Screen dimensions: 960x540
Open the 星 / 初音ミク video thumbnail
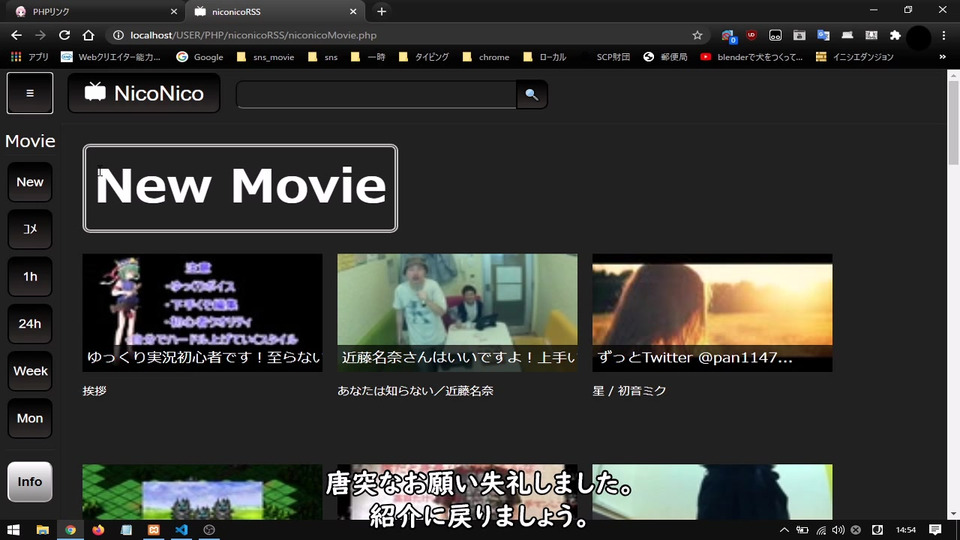pos(712,313)
